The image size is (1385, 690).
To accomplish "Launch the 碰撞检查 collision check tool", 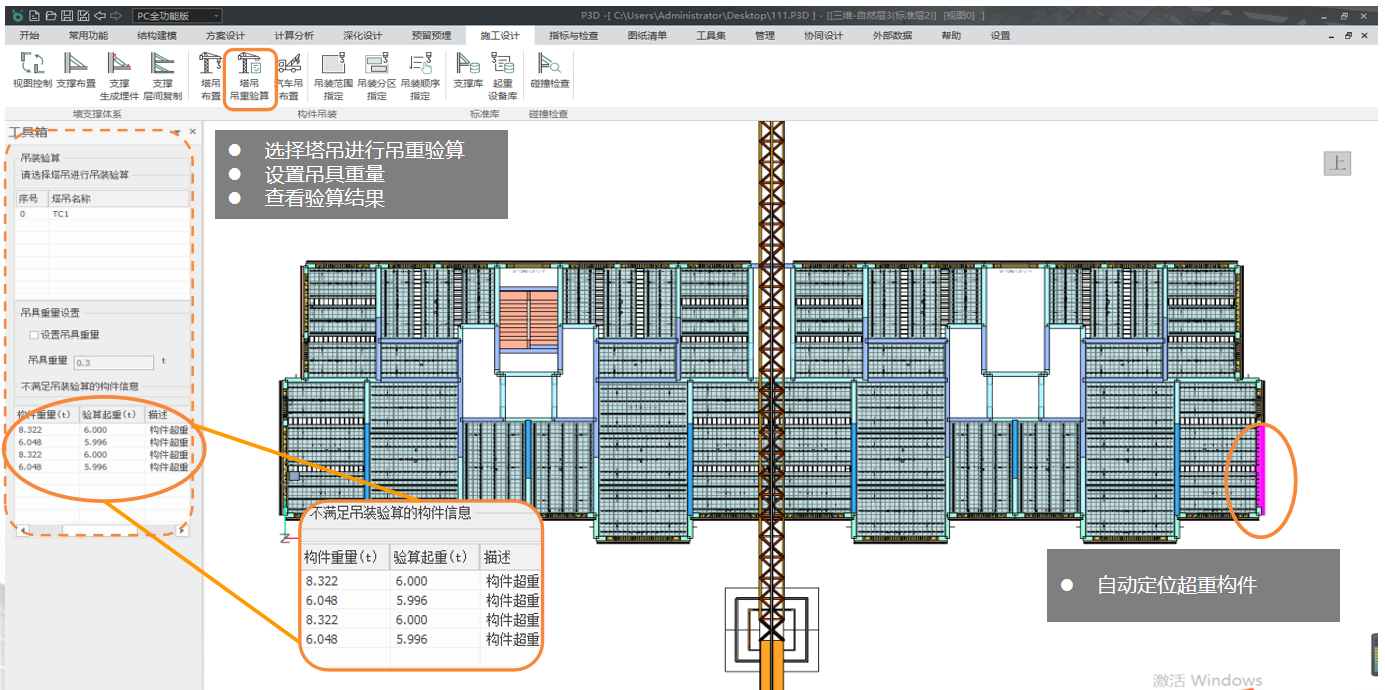I will point(550,70).
